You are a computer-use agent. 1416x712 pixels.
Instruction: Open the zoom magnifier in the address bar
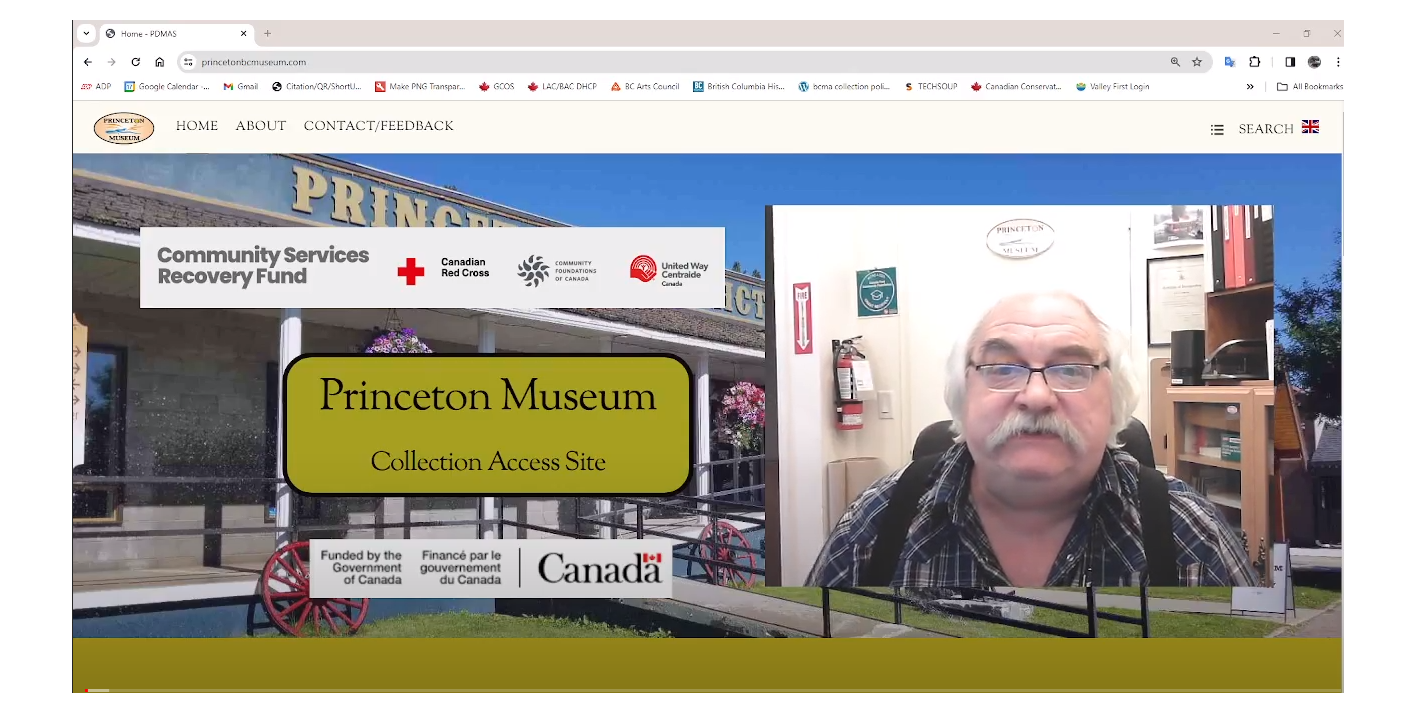[1174, 61]
